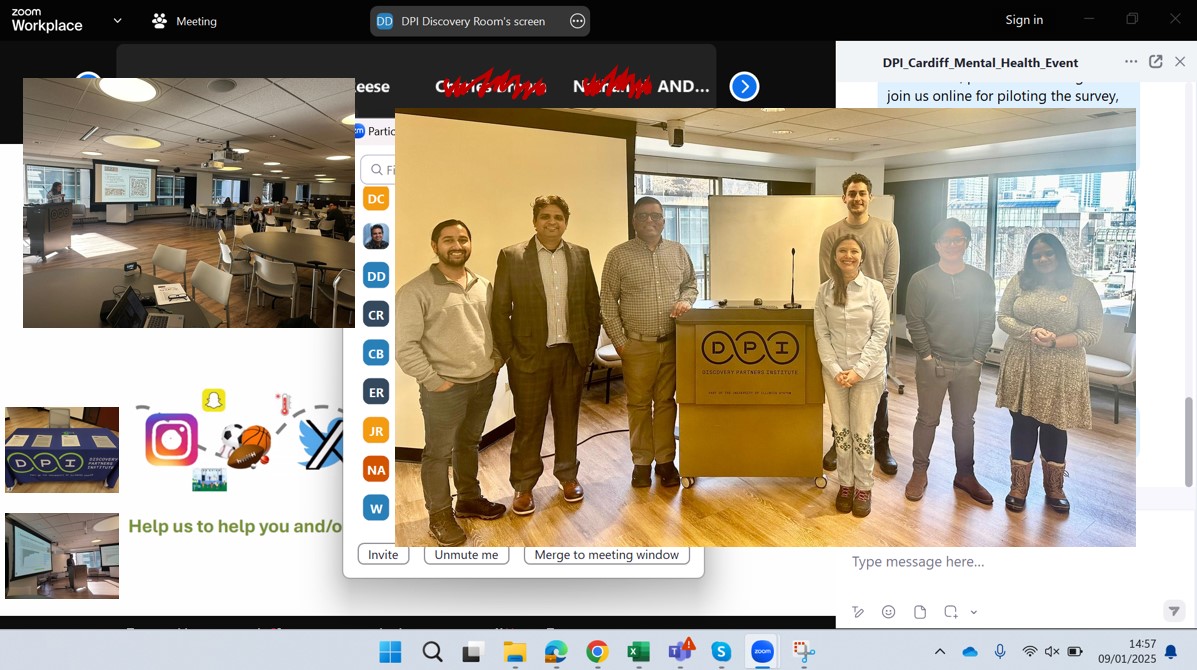Open File Explorer from the taskbar

click(515, 652)
